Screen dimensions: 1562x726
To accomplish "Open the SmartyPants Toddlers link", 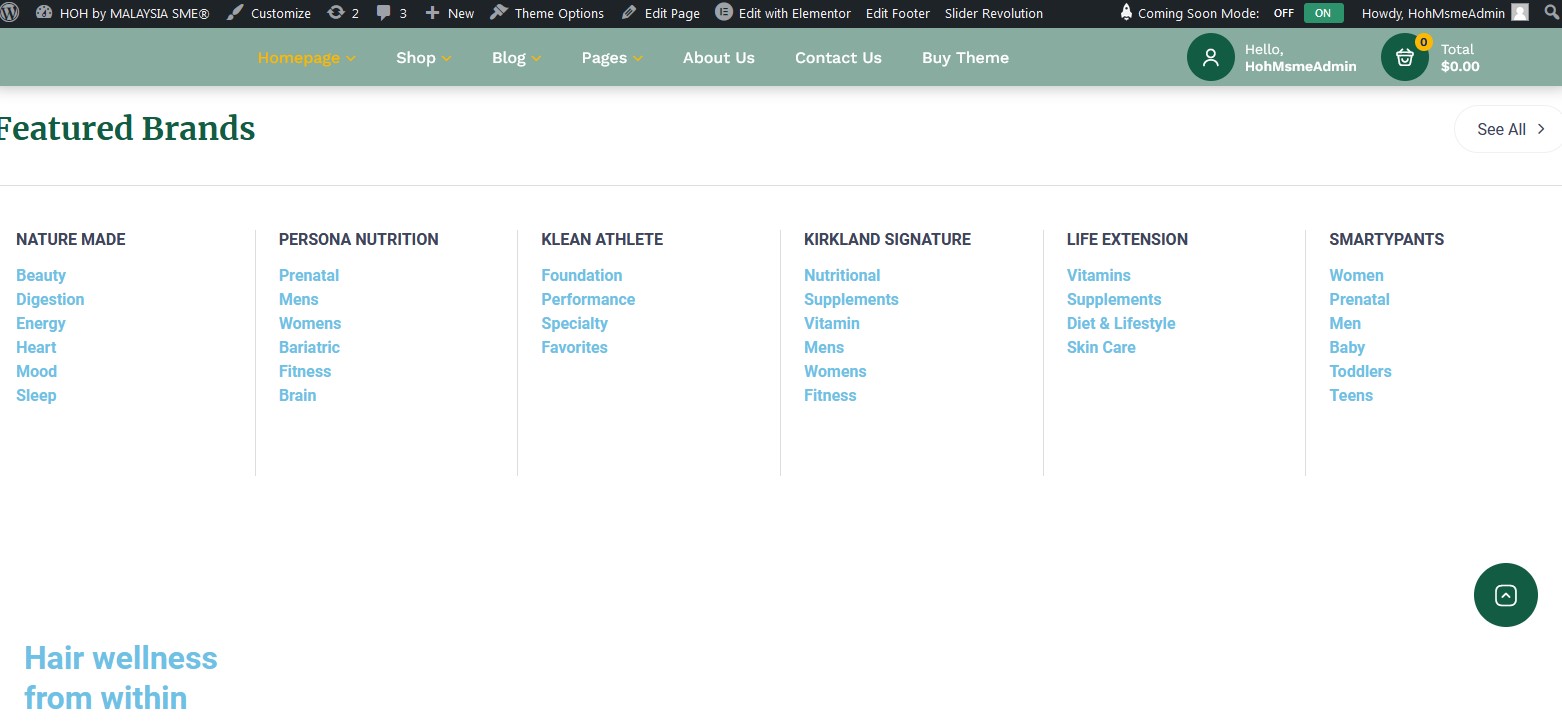I will point(1360,371).
